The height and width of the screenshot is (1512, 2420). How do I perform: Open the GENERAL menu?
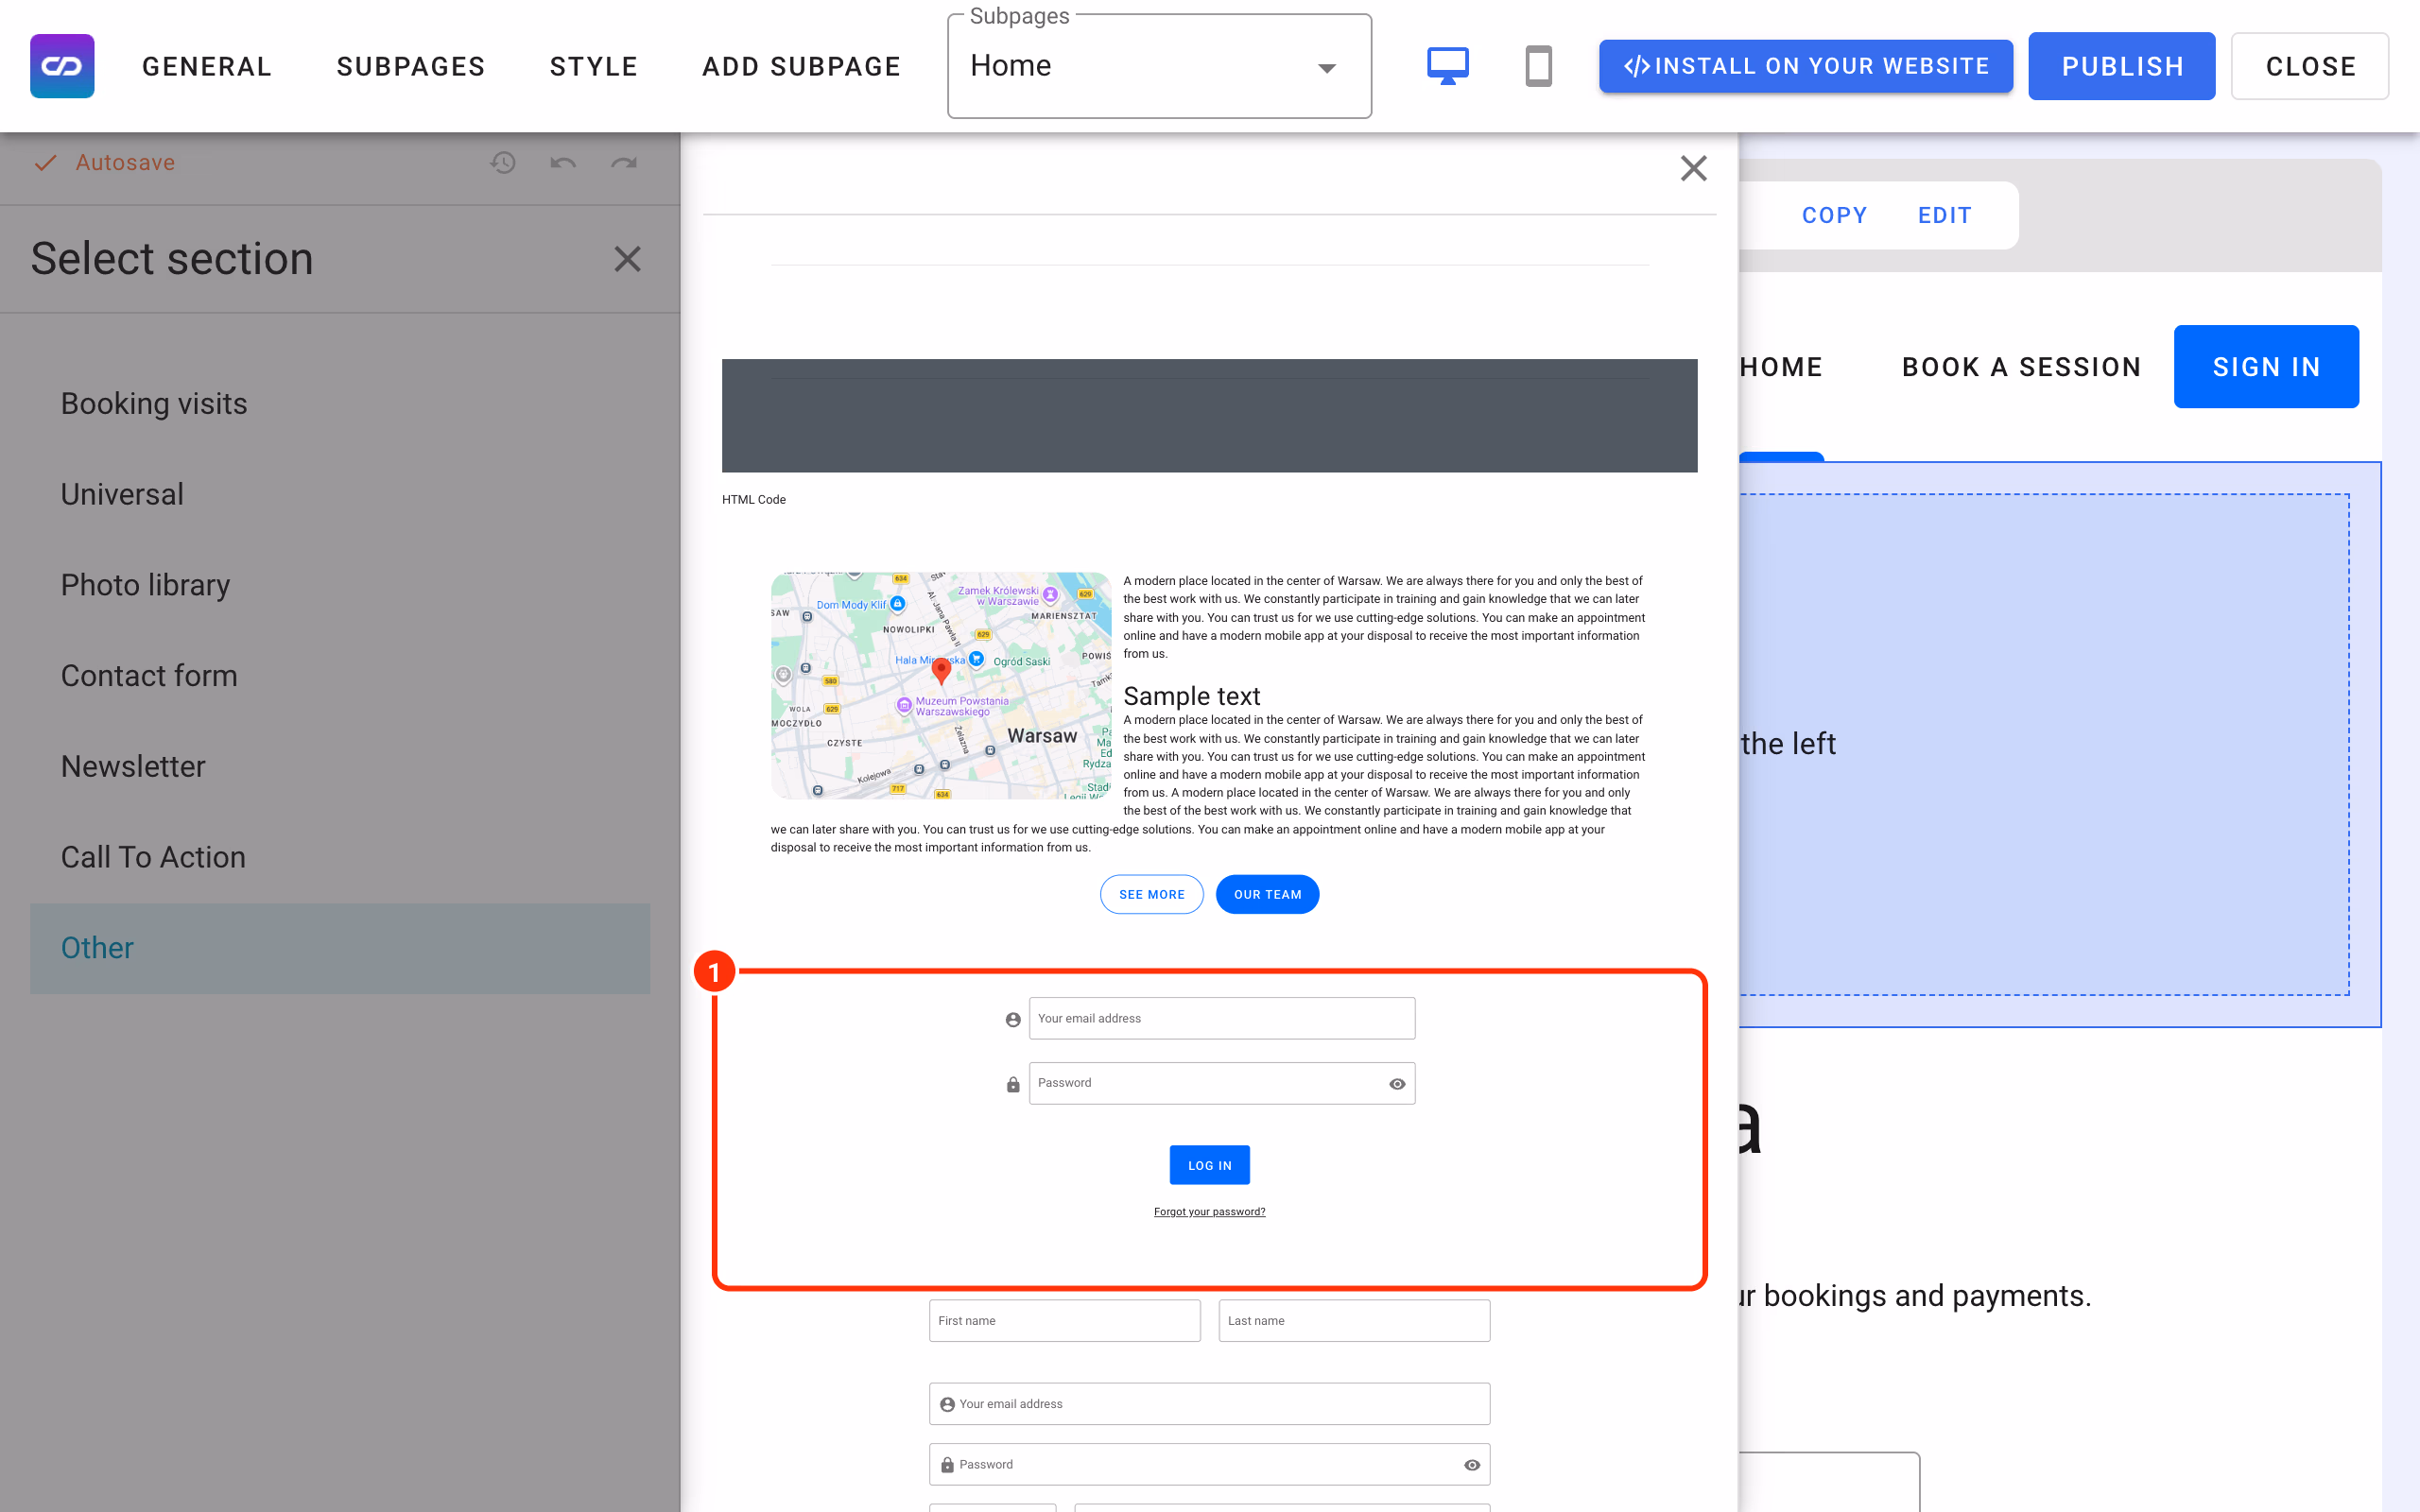tap(207, 66)
